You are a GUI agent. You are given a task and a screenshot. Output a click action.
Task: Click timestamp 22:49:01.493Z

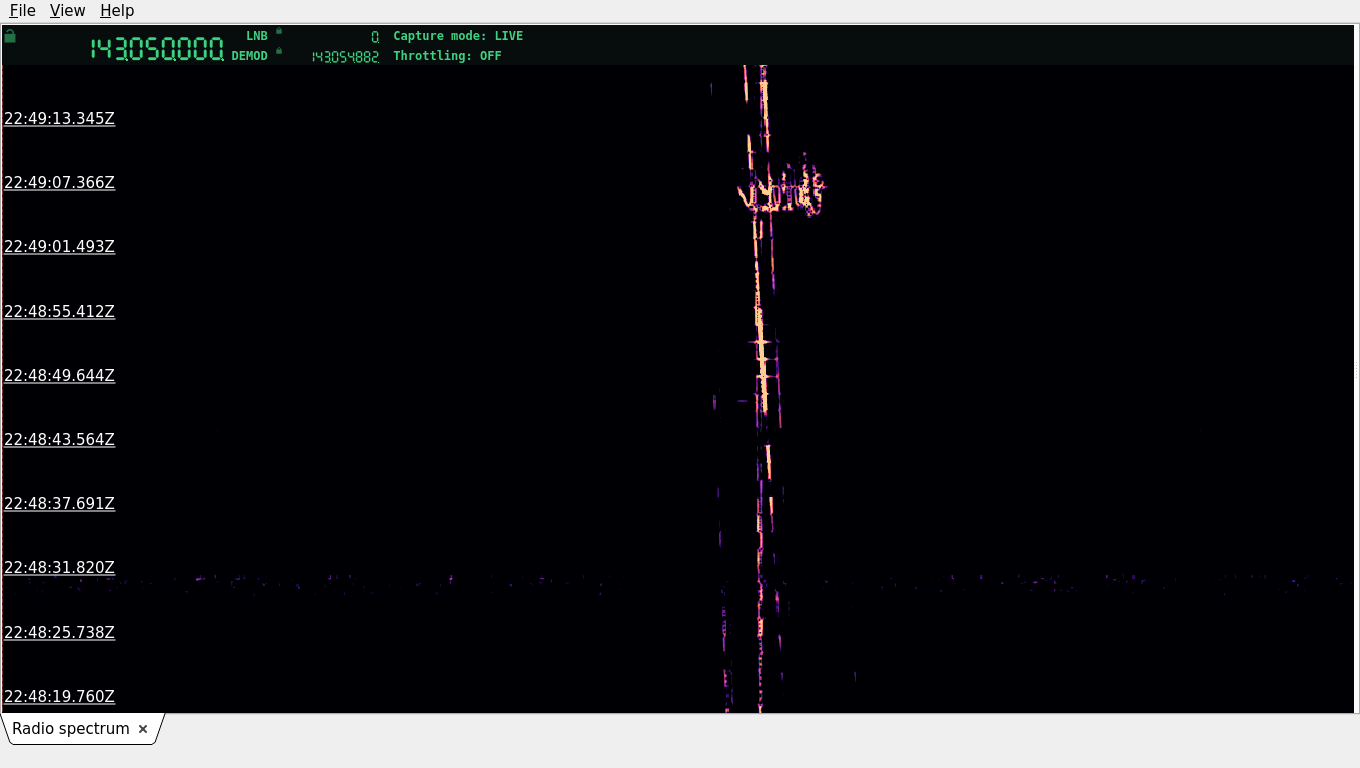click(59, 246)
